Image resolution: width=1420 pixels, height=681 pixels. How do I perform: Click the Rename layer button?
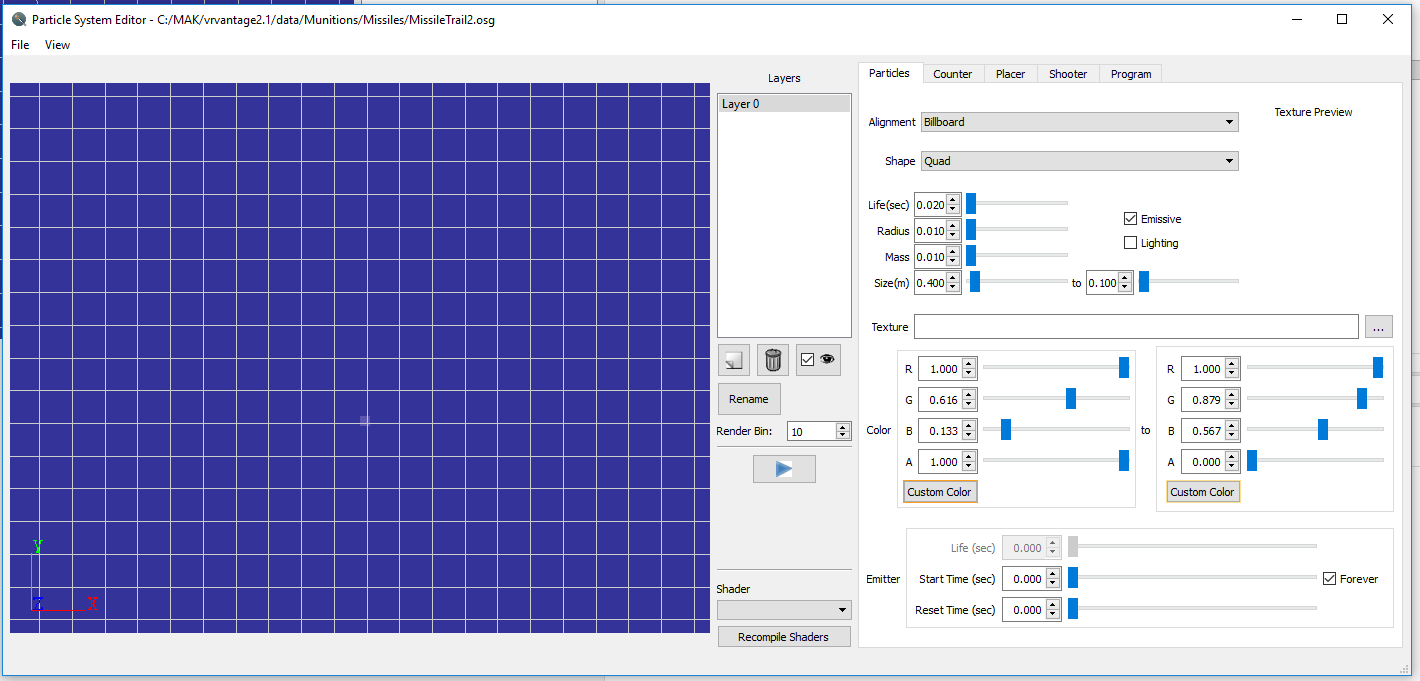(x=749, y=399)
